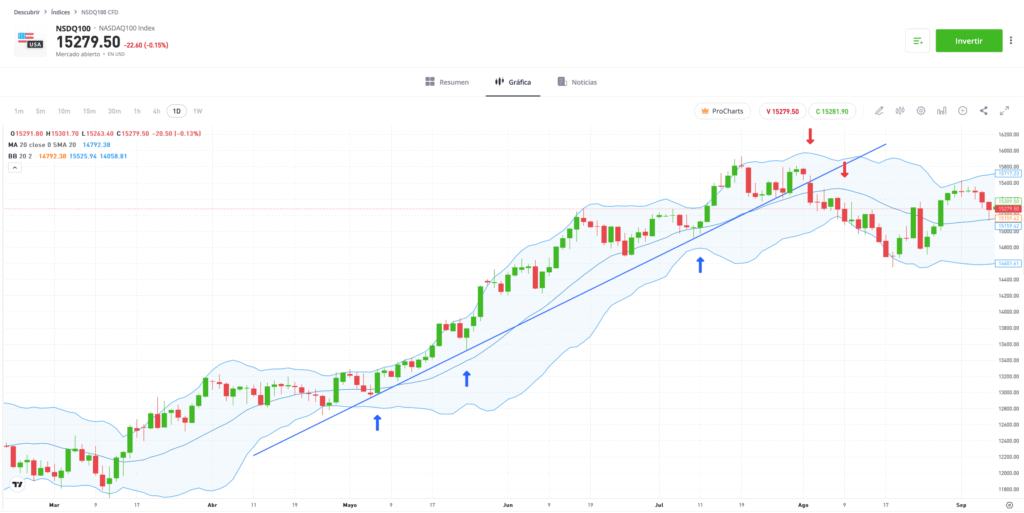Click the Mayo label on time axis
The height and width of the screenshot is (513, 1024).
click(x=349, y=505)
